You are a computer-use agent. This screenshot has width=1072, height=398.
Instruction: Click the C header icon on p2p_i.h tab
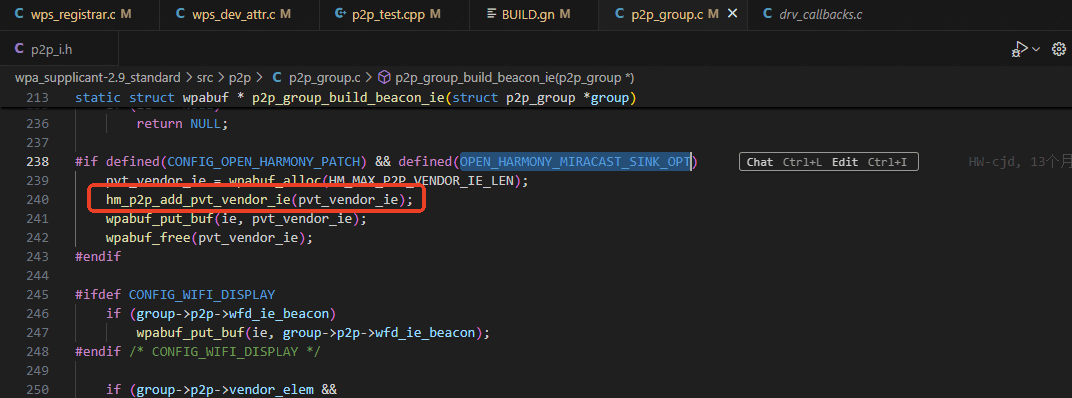point(19,49)
